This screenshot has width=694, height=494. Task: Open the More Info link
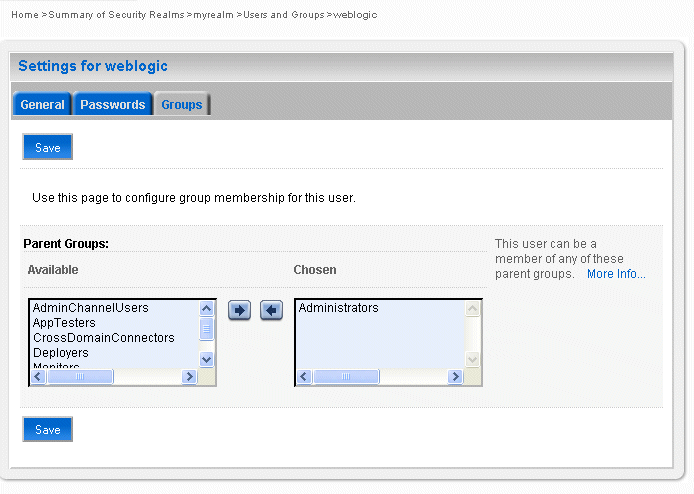[x=616, y=274]
